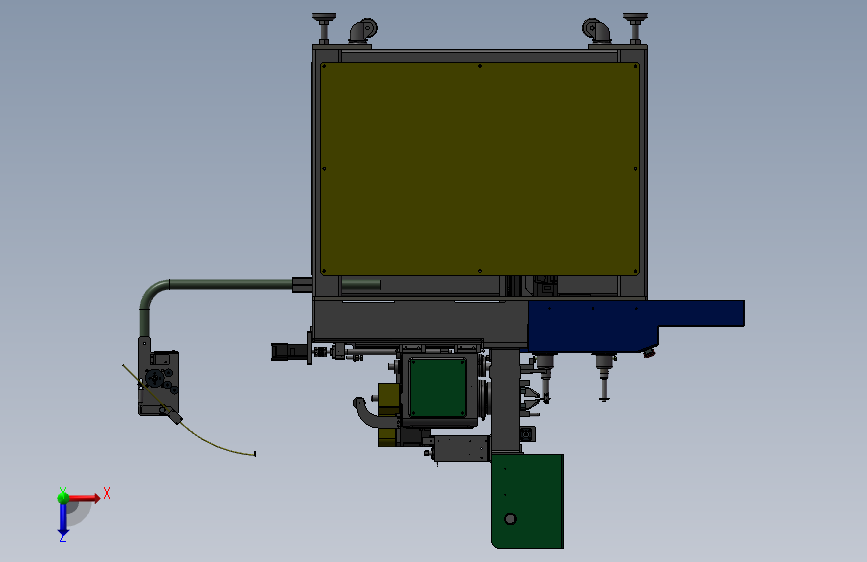Click the blue Z axis of the orientation triad
The height and width of the screenshot is (562, 867).
coord(63,520)
